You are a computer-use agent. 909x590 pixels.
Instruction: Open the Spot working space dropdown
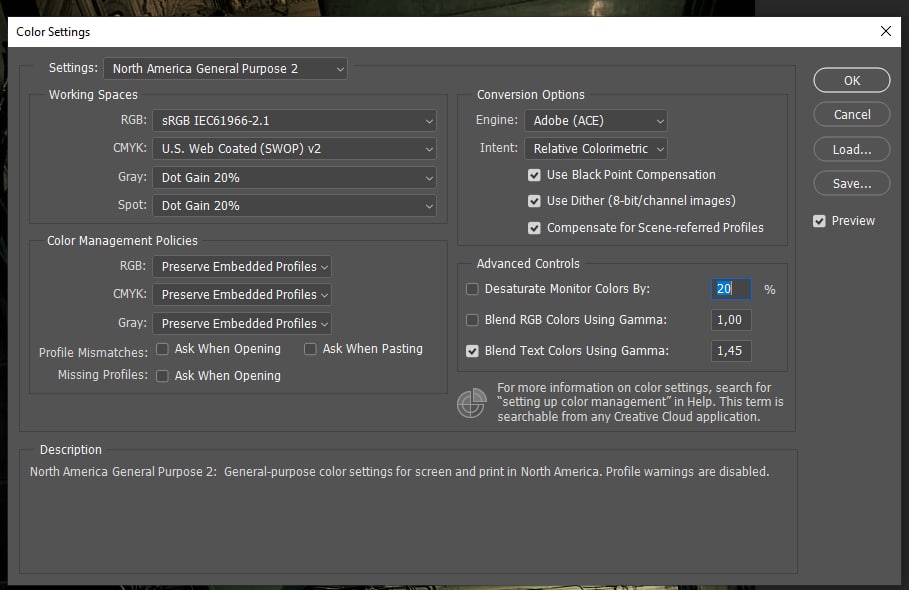(294, 205)
